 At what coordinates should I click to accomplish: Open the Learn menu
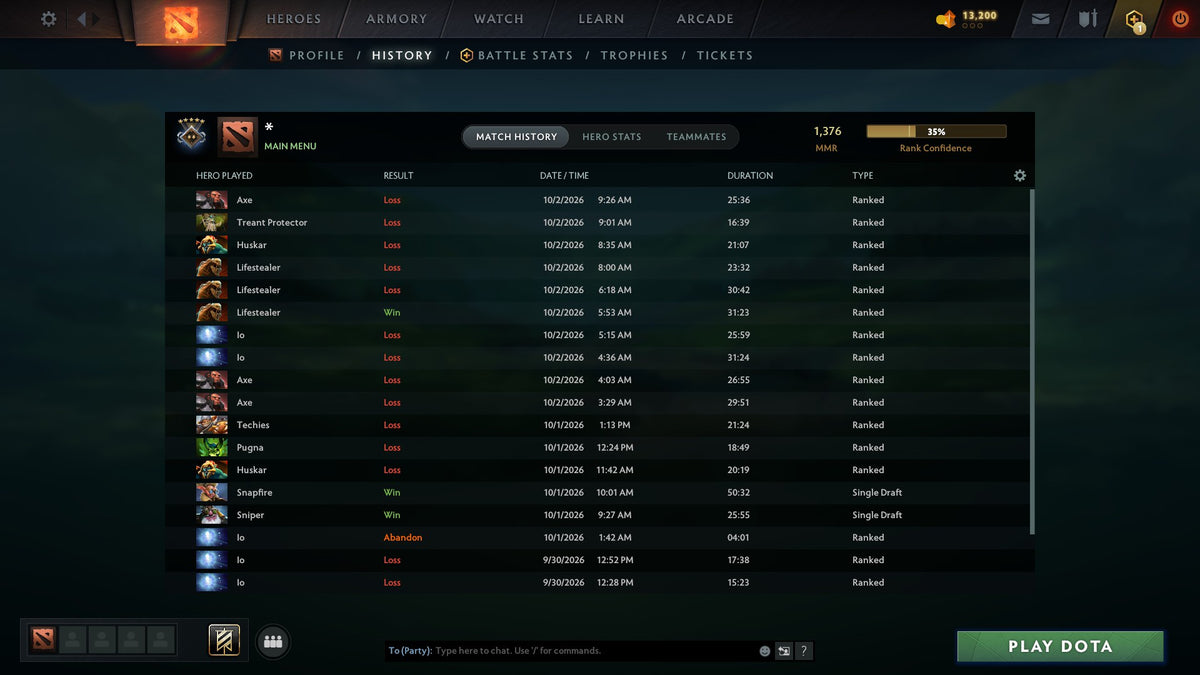[601, 19]
